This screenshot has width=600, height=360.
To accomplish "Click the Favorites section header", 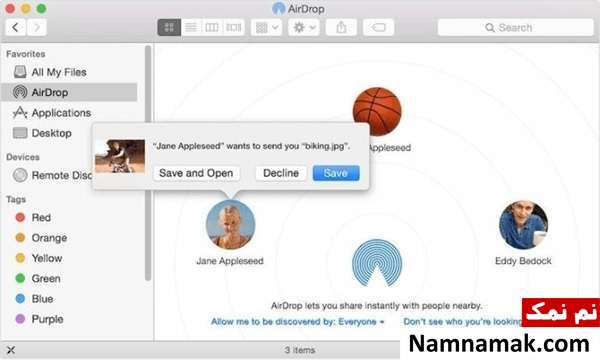I will [26, 54].
